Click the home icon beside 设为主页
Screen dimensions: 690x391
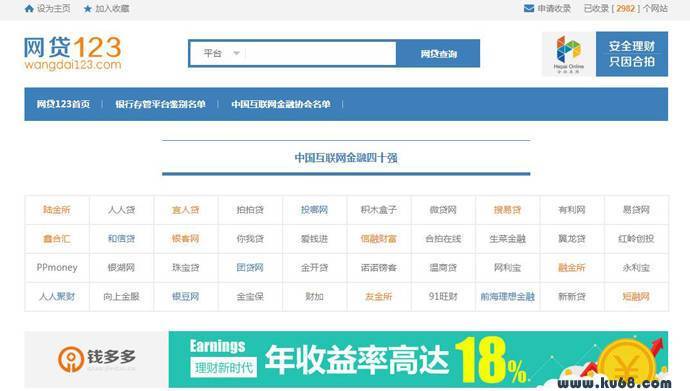coord(29,8)
